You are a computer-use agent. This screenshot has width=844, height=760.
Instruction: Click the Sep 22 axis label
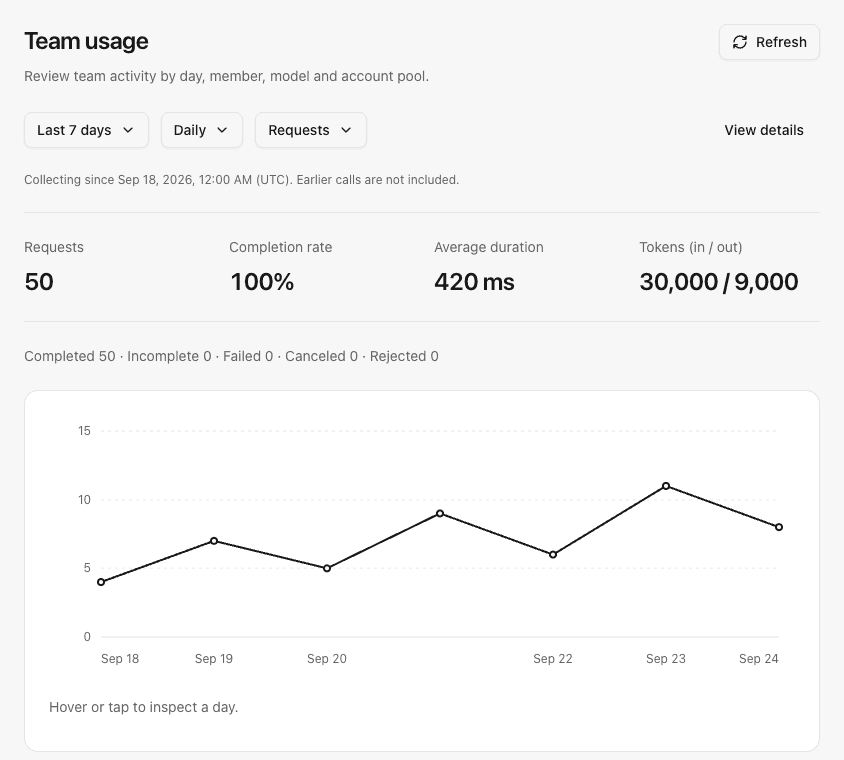pos(553,659)
